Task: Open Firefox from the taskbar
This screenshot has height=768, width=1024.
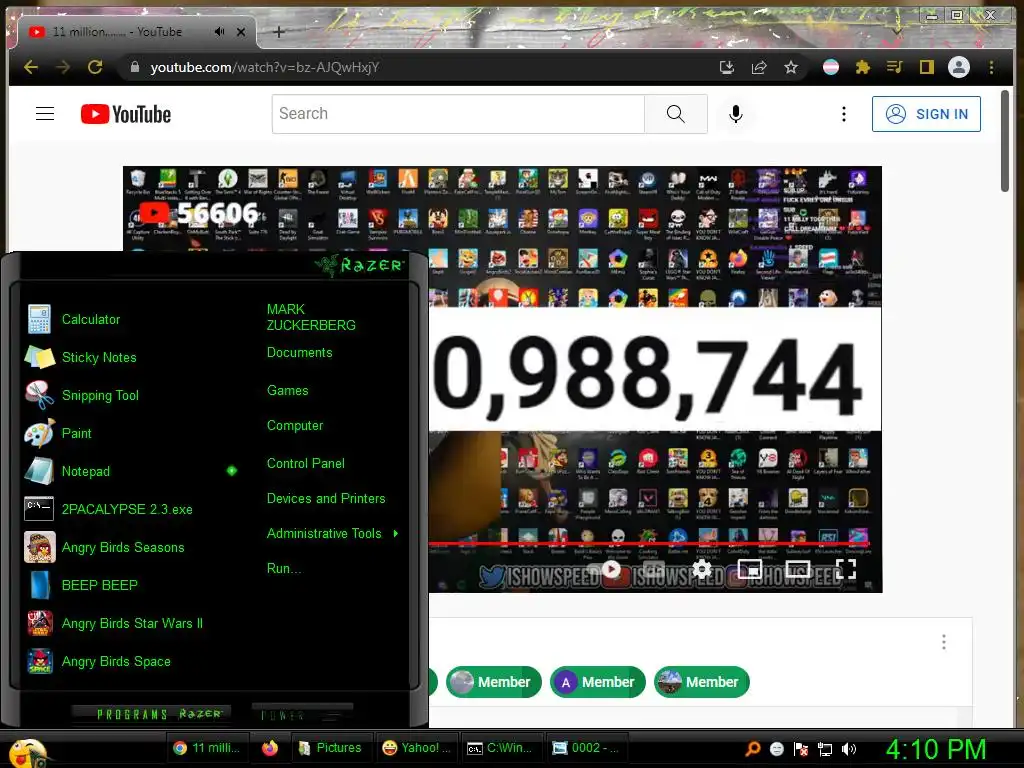Action: (270, 748)
